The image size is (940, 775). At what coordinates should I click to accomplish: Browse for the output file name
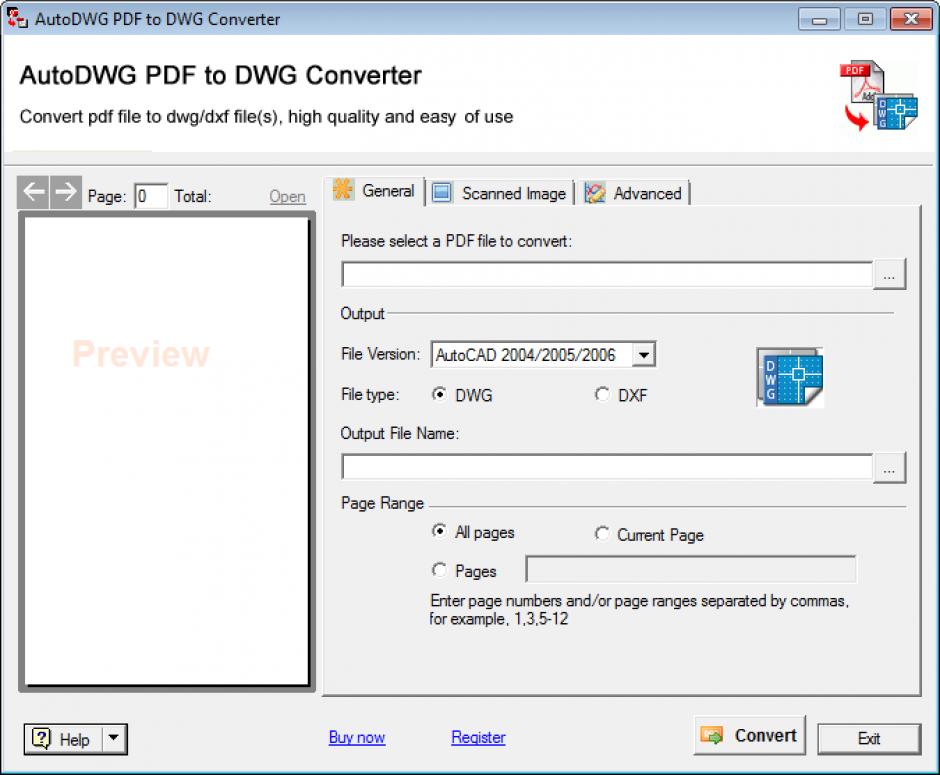point(889,468)
